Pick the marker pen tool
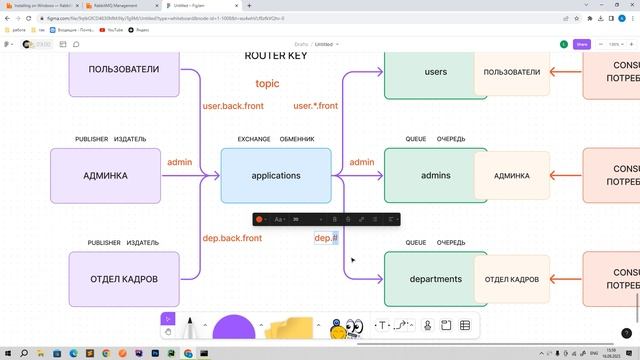This screenshot has height=360, width=640. point(190,328)
